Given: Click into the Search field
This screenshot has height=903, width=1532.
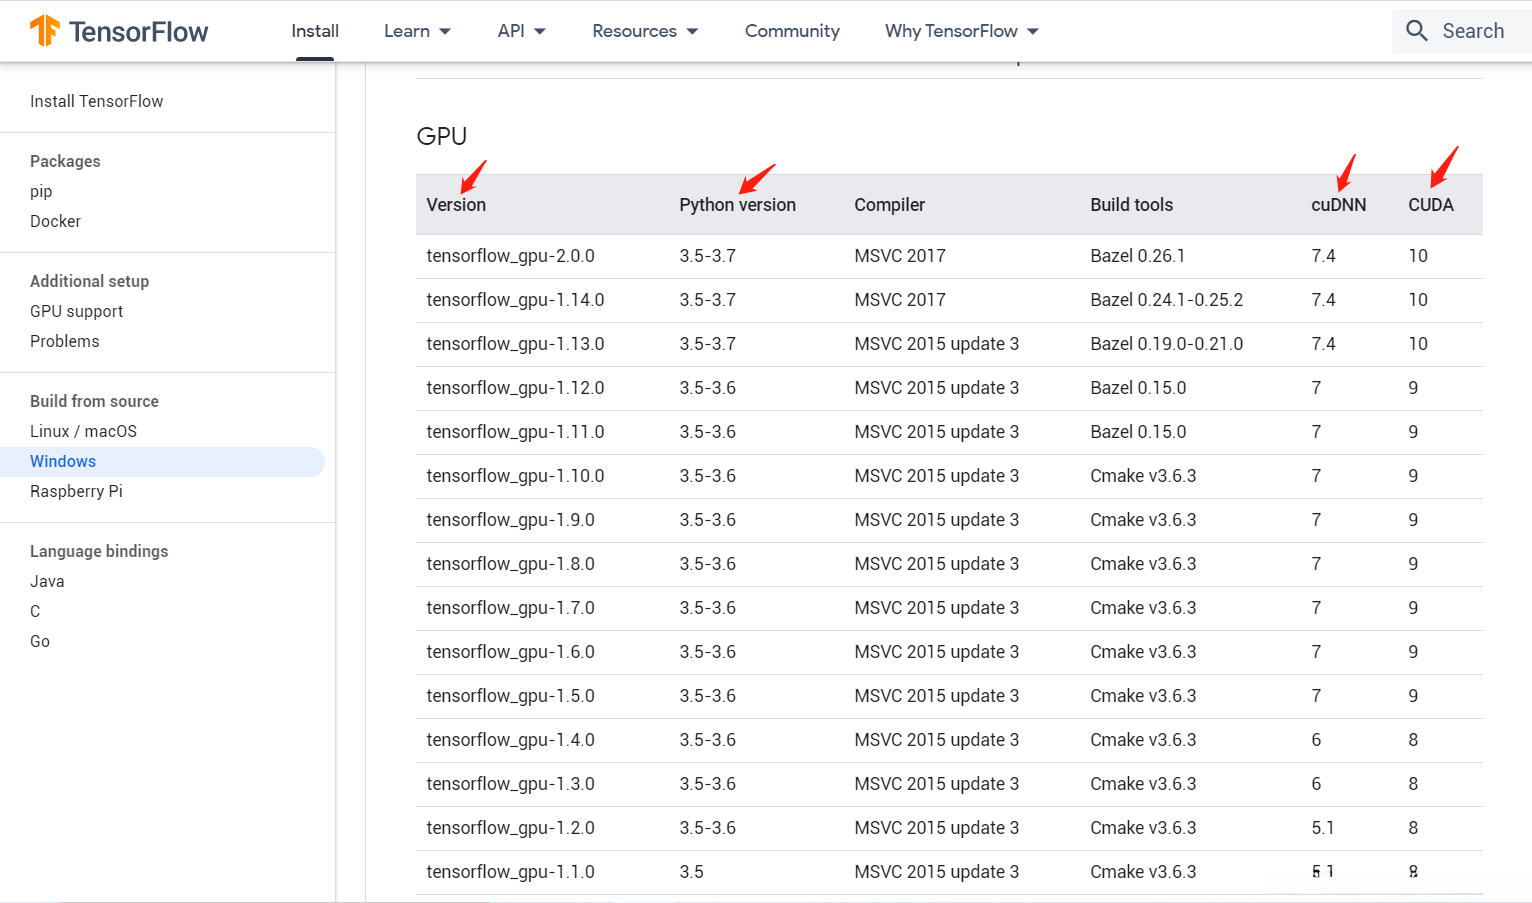Looking at the screenshot, I should pyautogui.click(x=1472, y=31).
